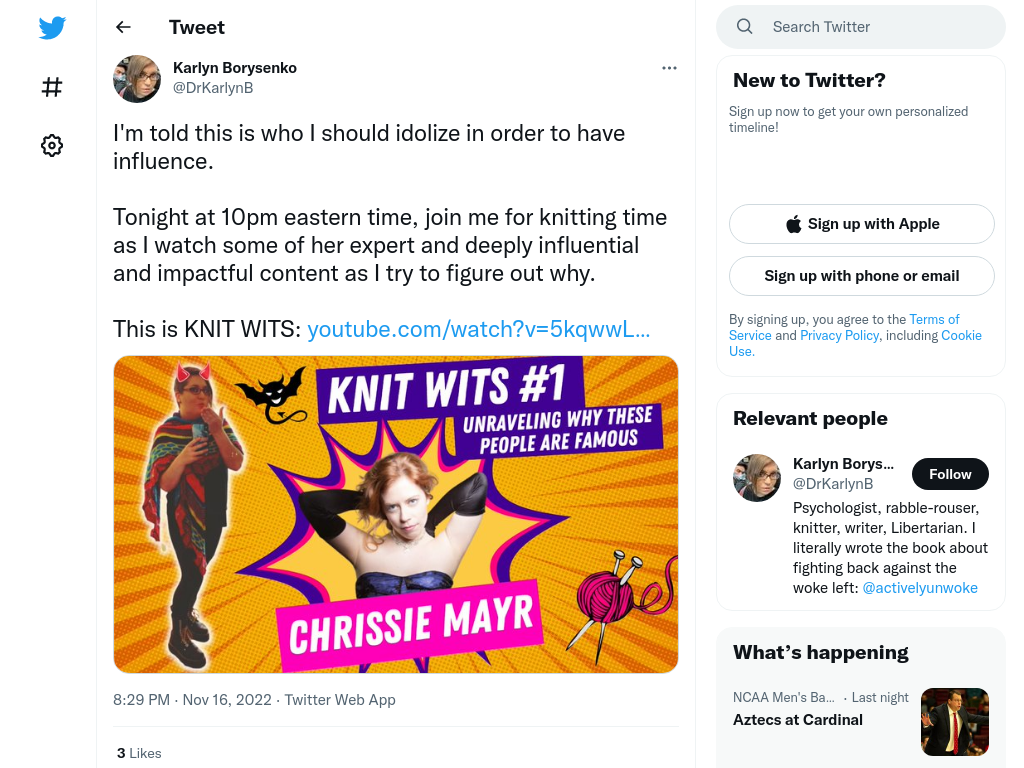1024x768 pixels.
Task: Click the search magnifier icon
Action: pos(744,27)
